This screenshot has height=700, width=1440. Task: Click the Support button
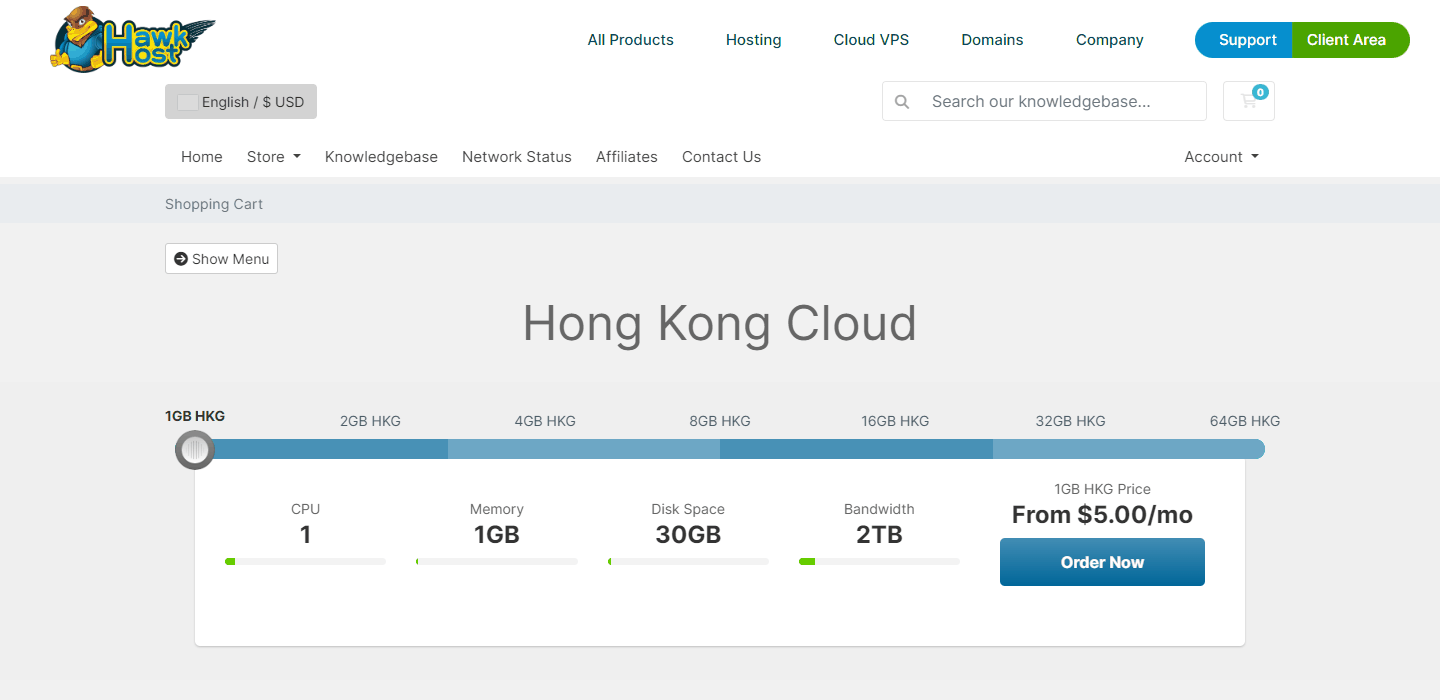(1244, 40)
